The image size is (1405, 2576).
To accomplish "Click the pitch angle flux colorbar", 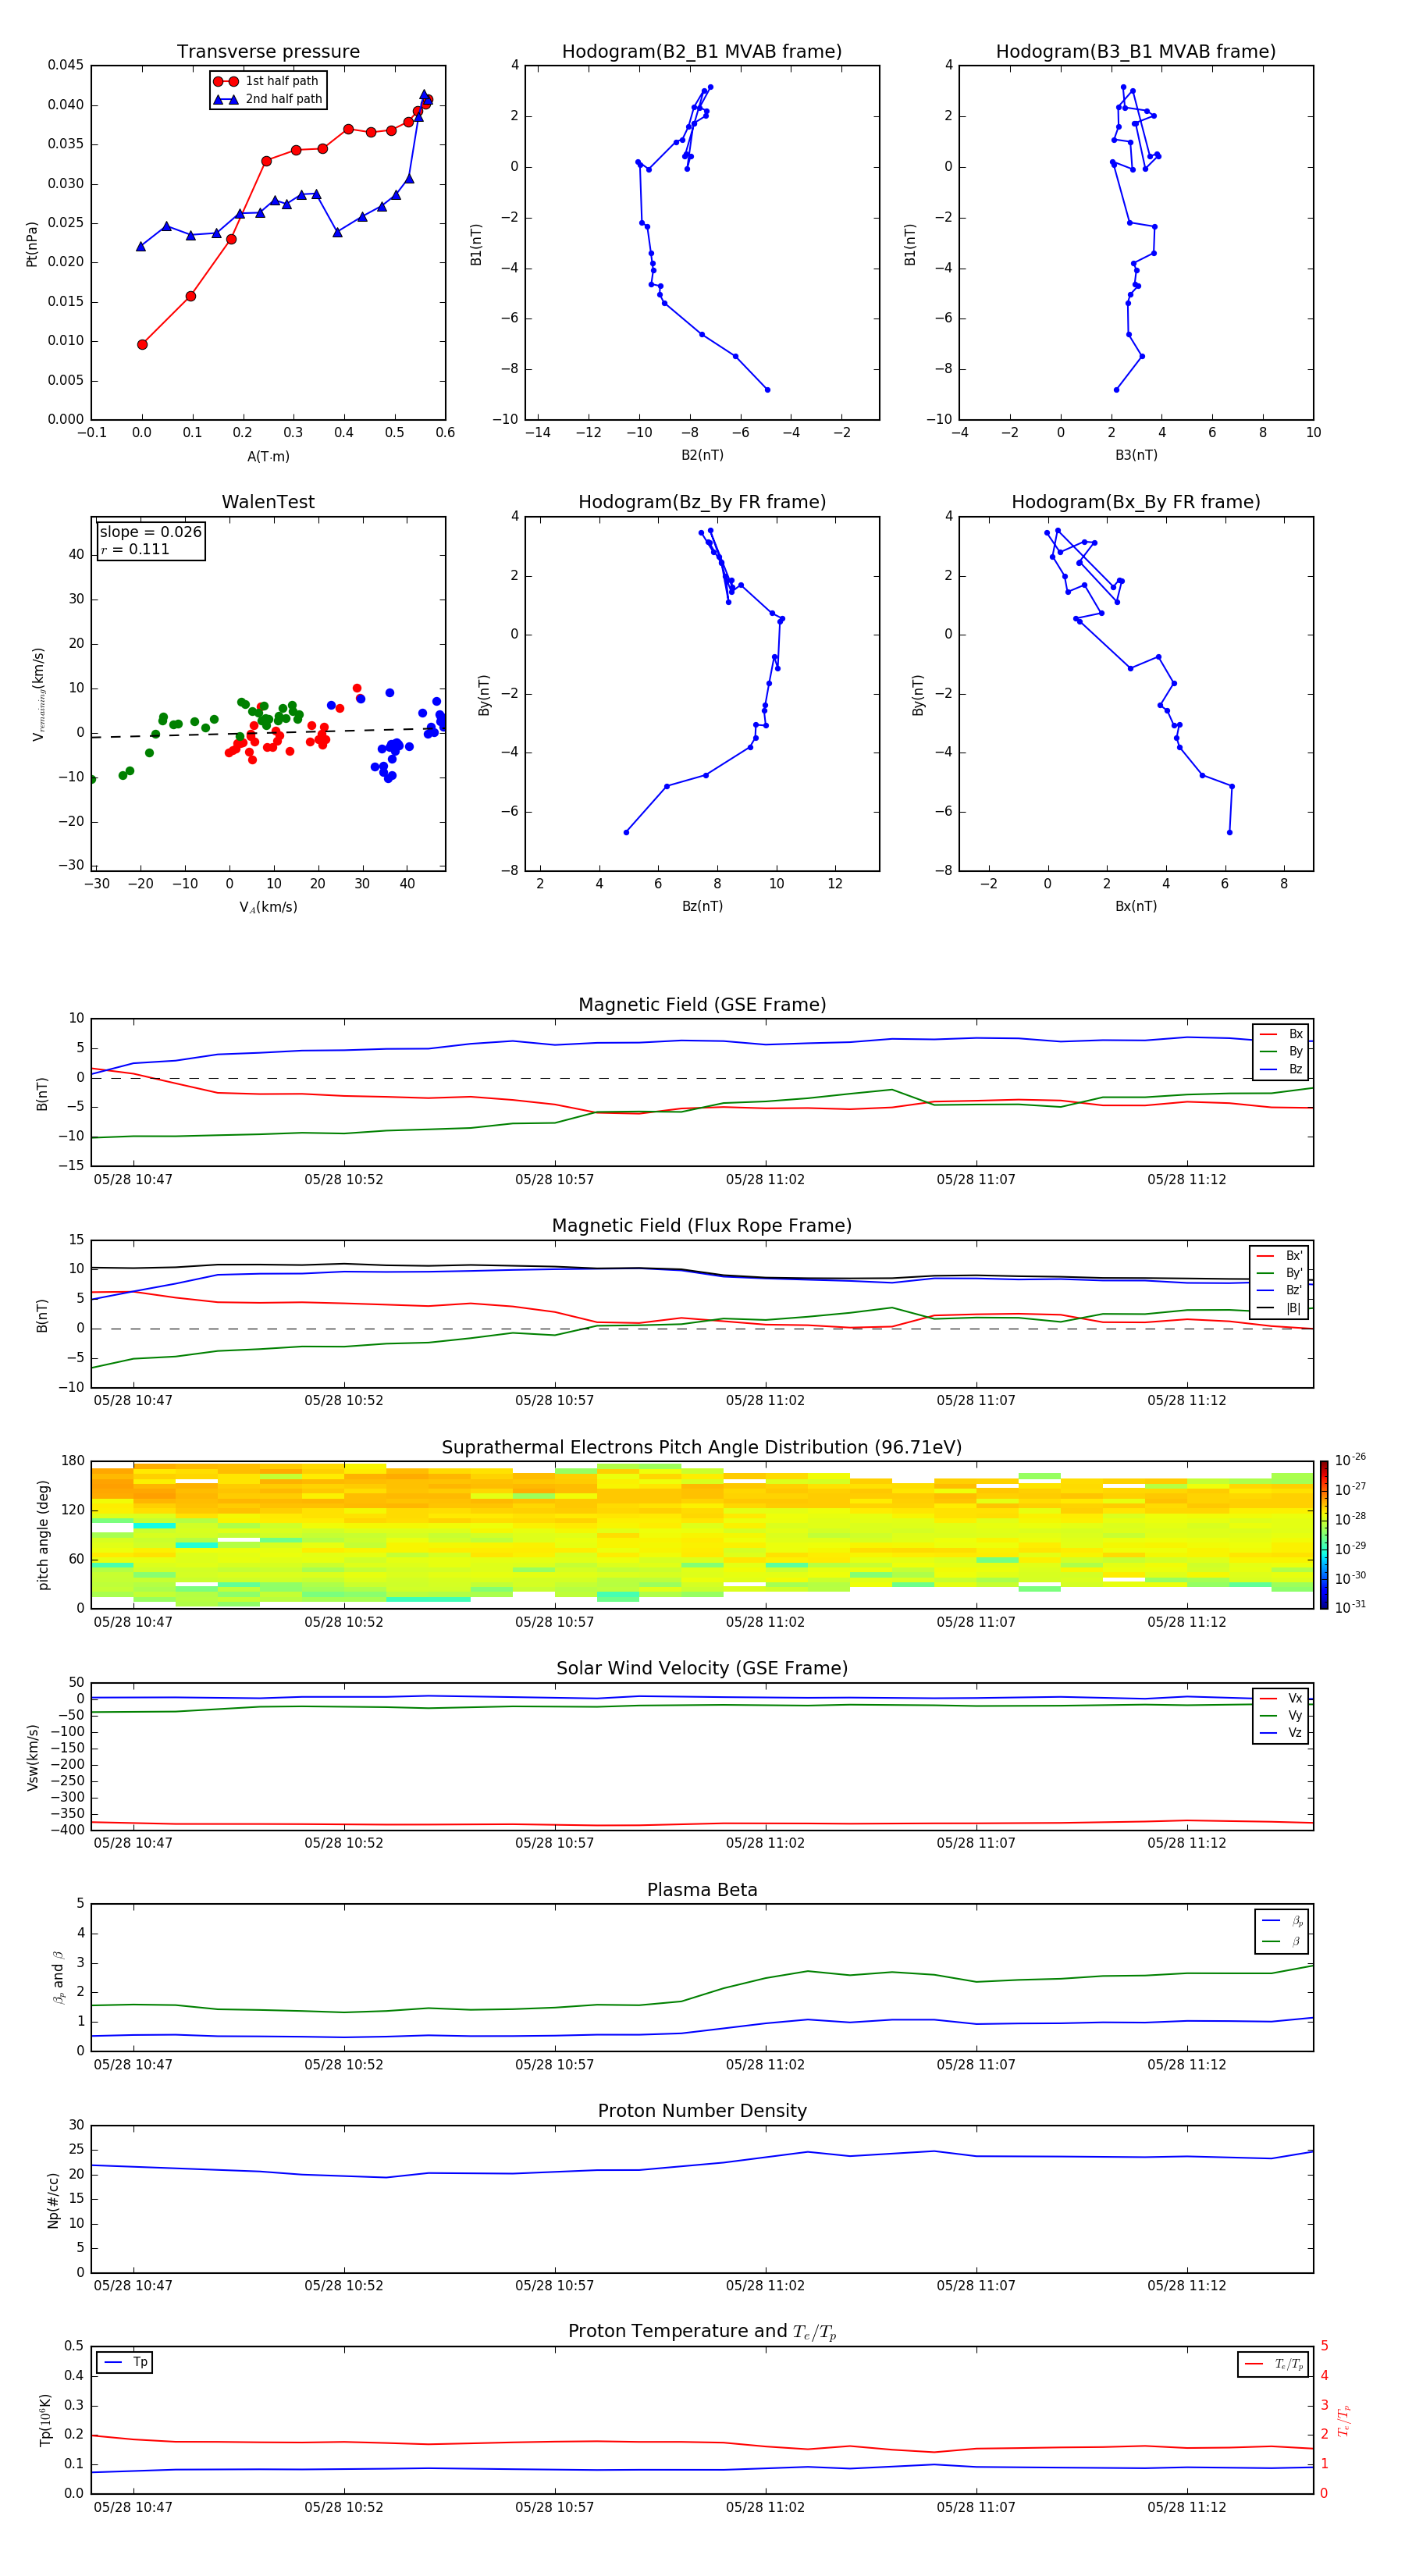I will (x=1323, y=1535).
